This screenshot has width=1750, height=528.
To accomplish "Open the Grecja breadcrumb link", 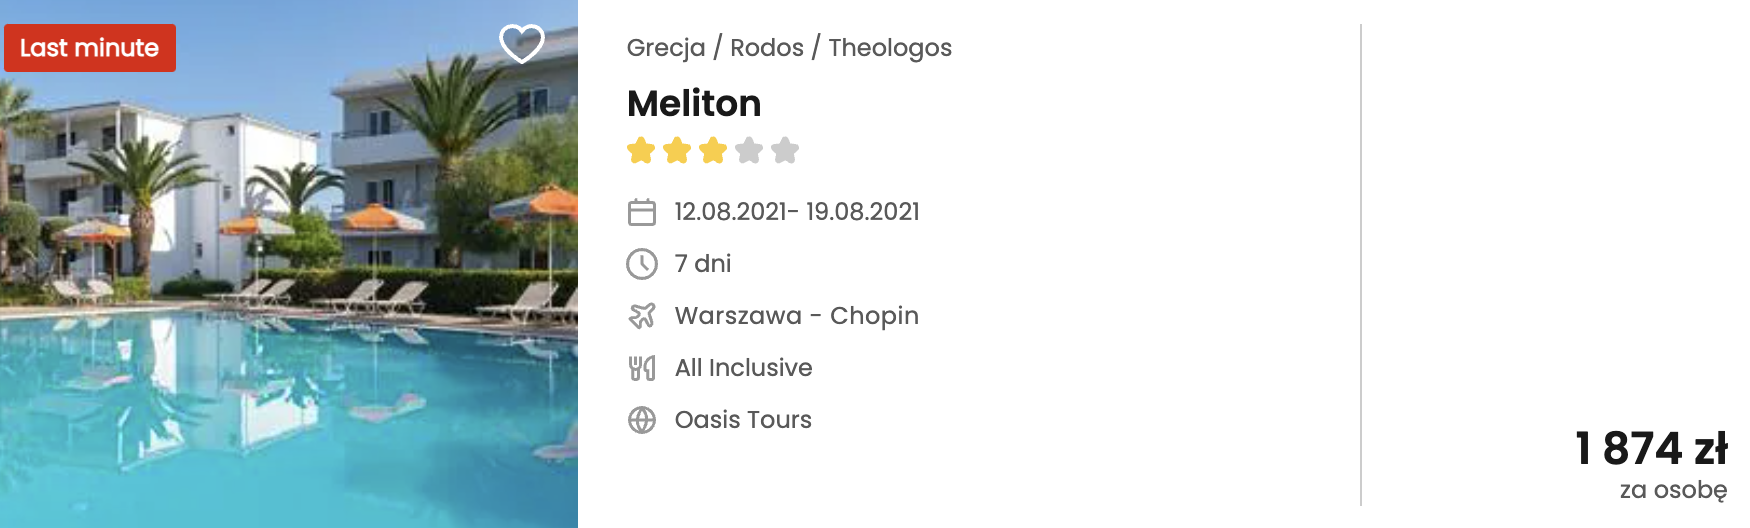I will (666, 48).
